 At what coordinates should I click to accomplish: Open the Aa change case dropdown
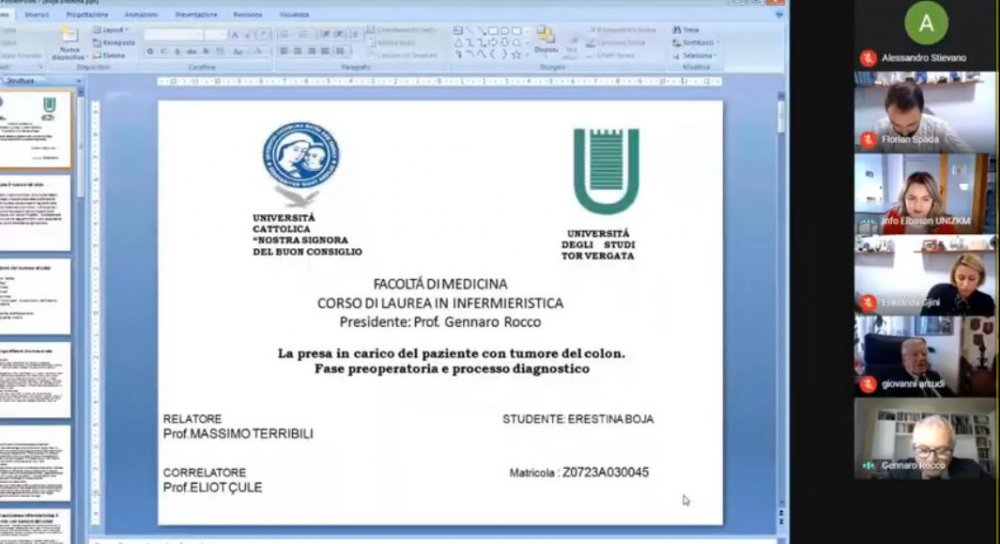(239, 51)
